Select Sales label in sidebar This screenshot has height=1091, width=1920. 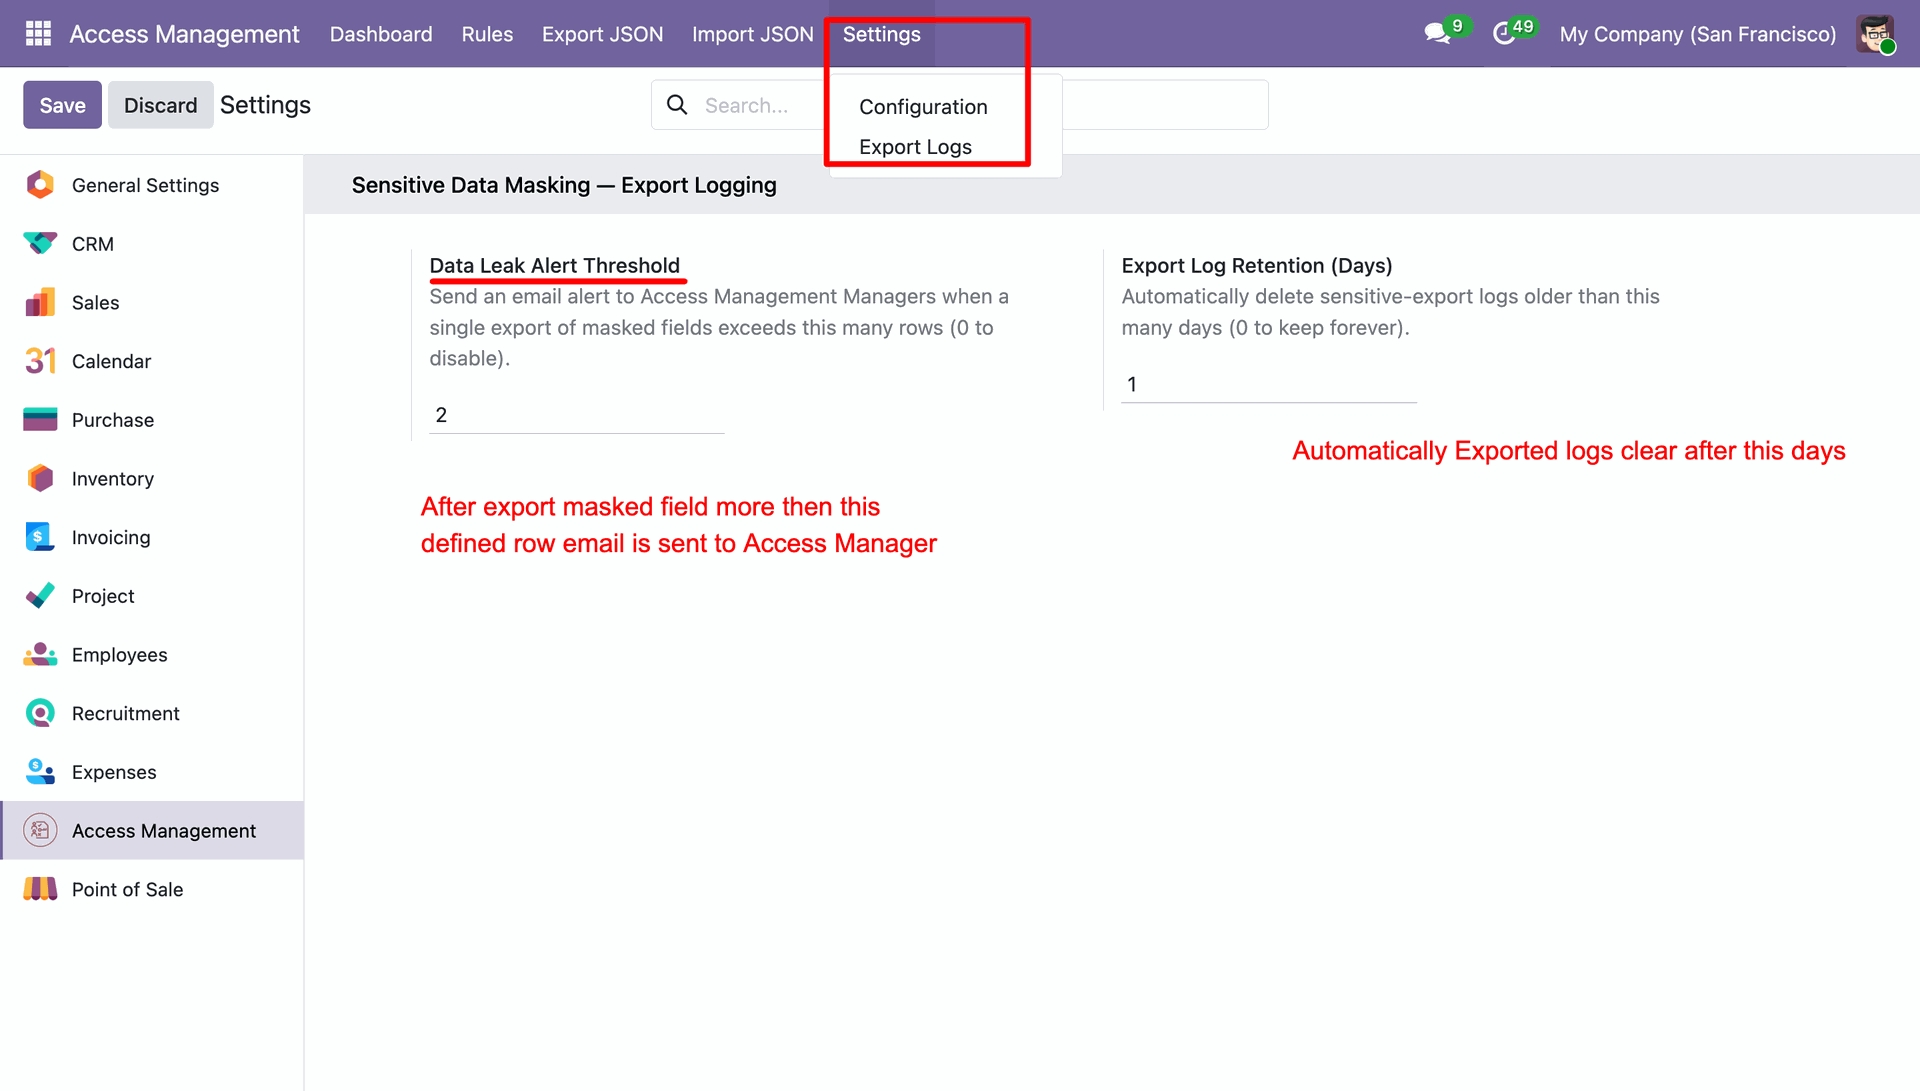tap(95, 303)
